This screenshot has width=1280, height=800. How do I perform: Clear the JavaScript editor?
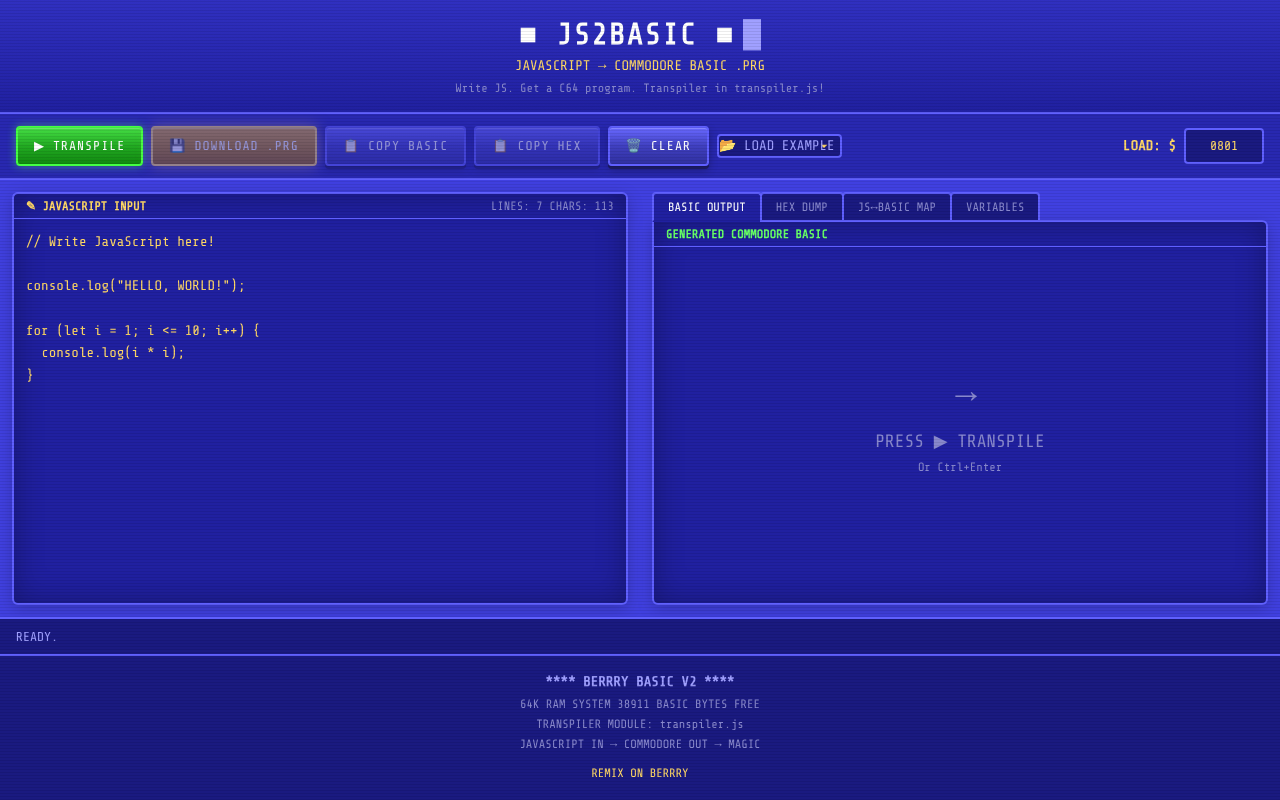pyautogui.click(x=658, y=146)
